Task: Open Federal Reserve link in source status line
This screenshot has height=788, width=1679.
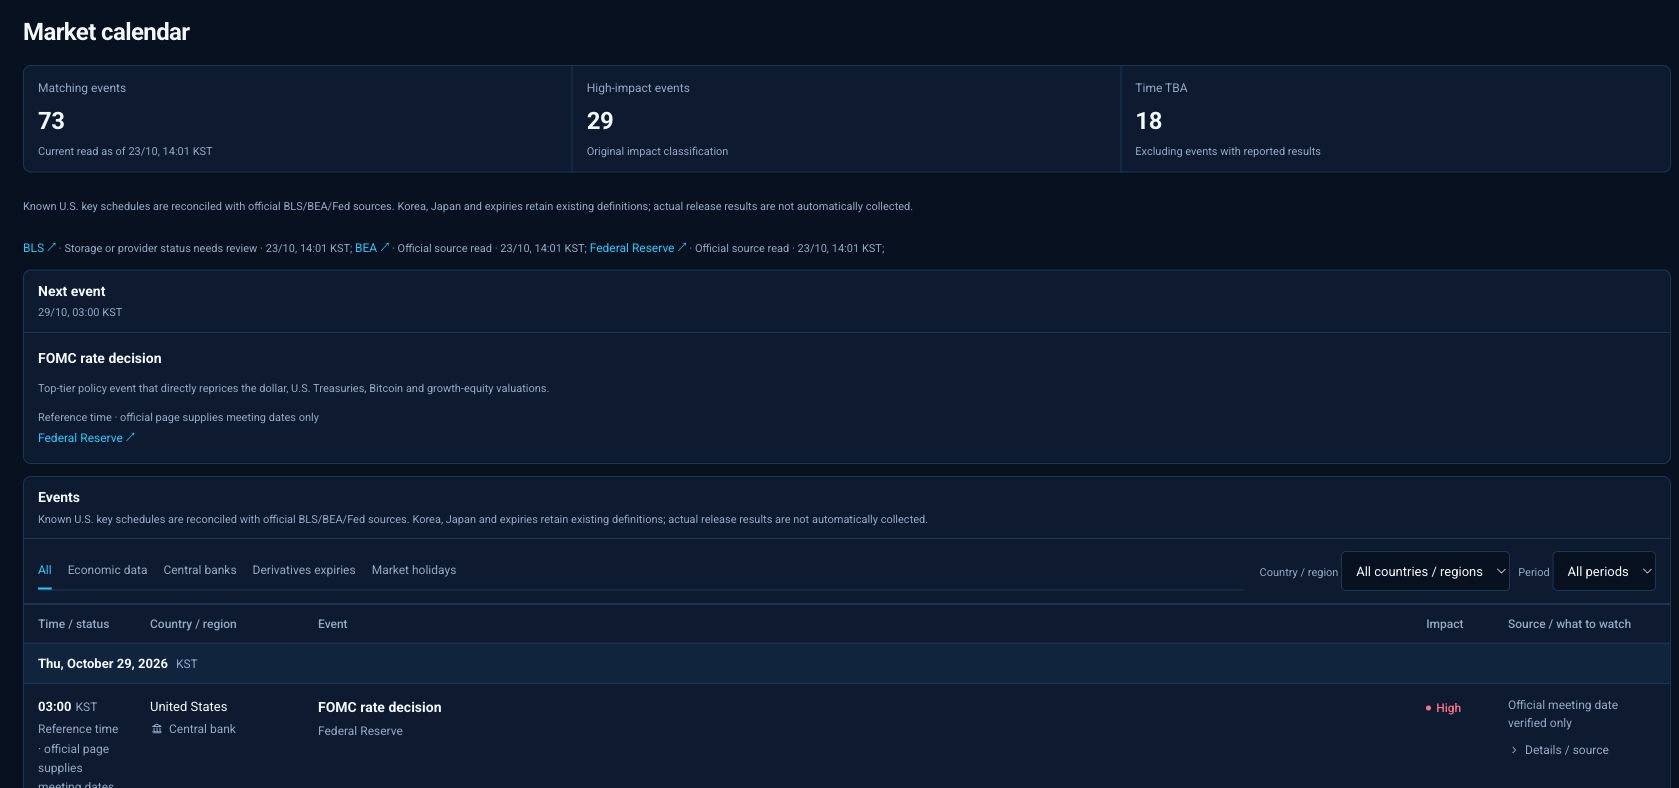Action: tap(638, 248)
